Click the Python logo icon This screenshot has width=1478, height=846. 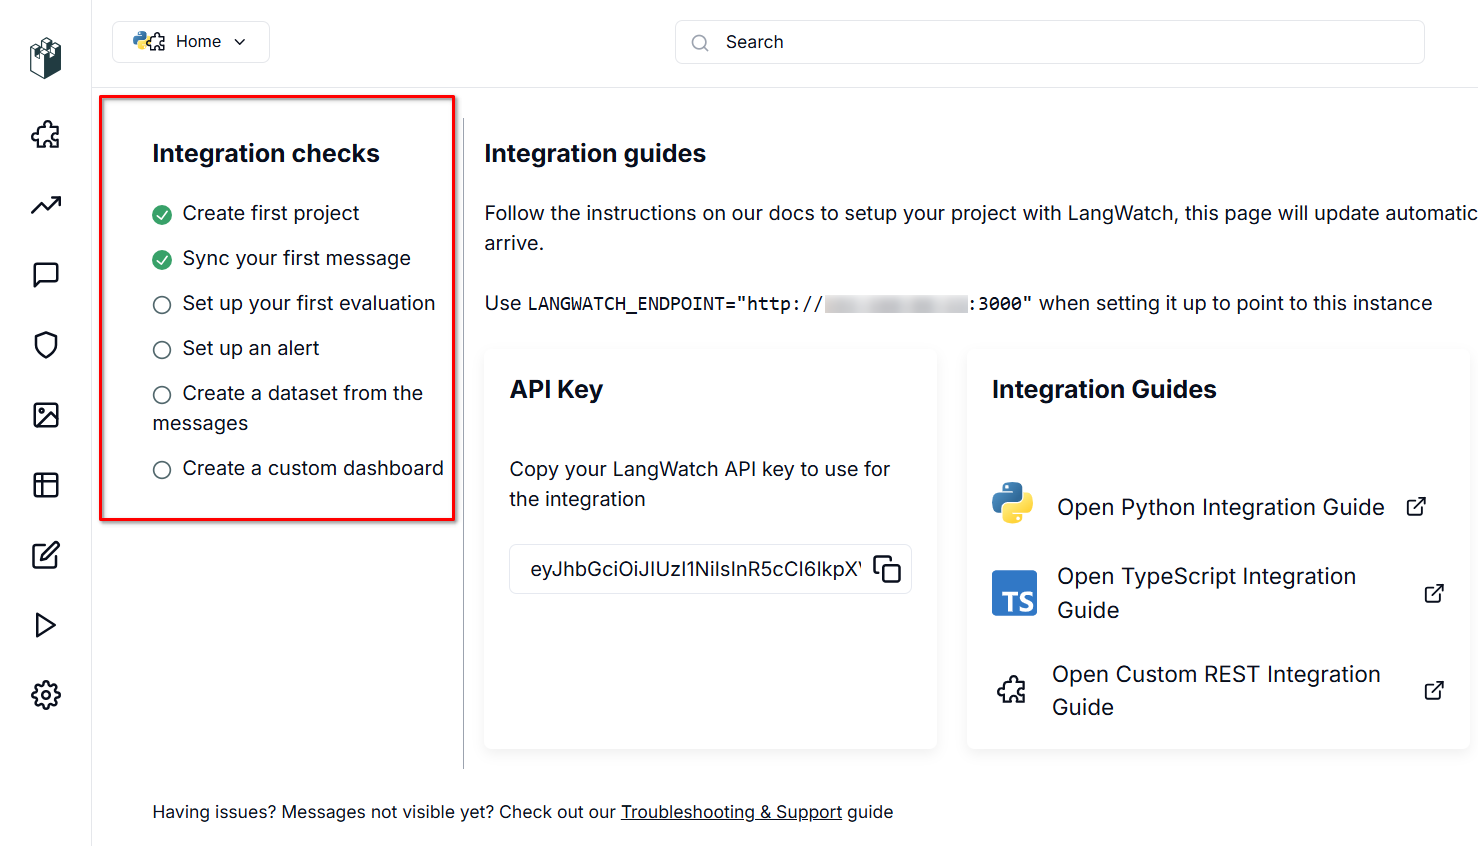(x=1013, y=503)
